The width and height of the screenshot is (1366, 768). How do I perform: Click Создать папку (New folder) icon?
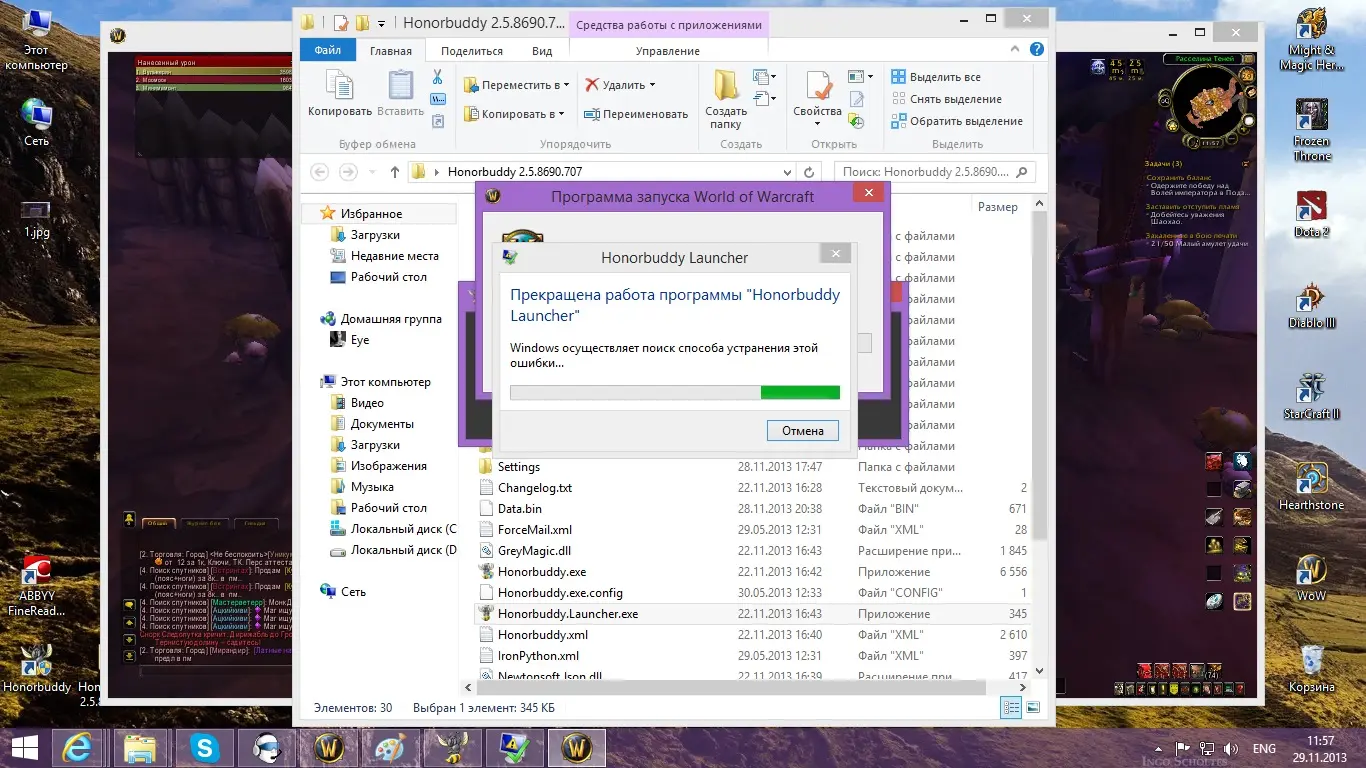click(x=726, y=99)
